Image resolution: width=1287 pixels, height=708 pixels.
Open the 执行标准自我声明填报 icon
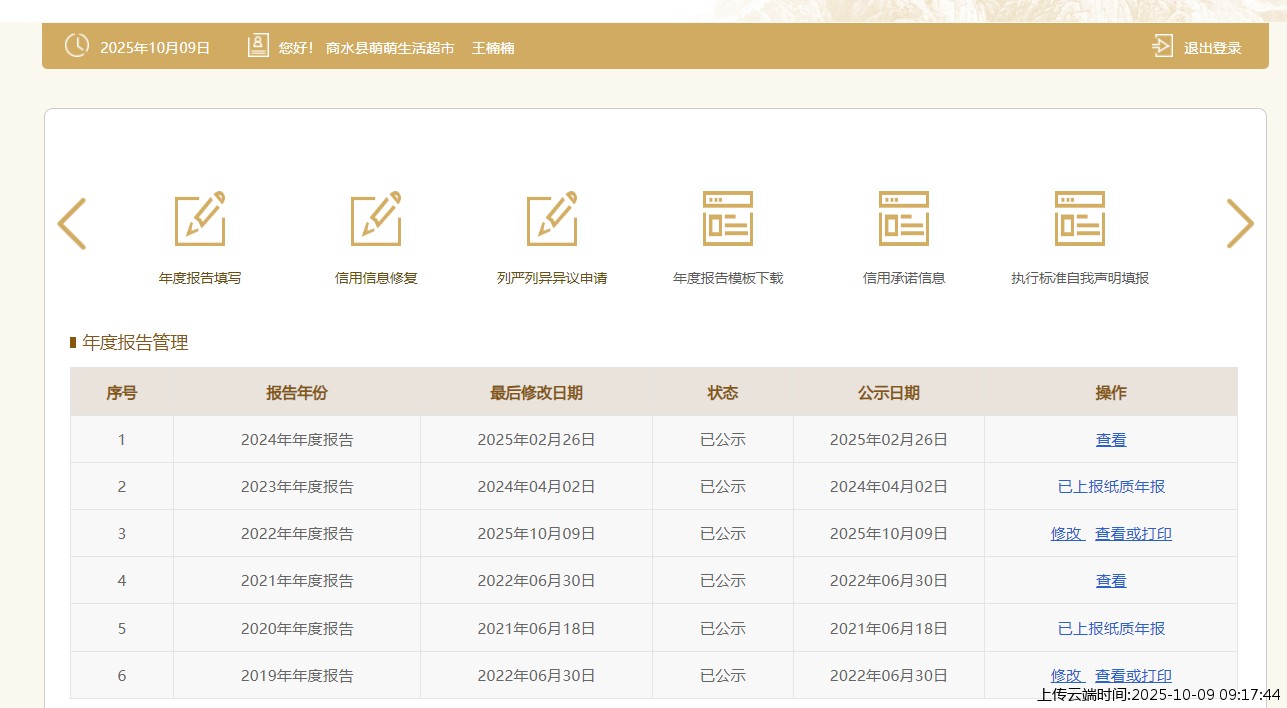point(1080,219)
